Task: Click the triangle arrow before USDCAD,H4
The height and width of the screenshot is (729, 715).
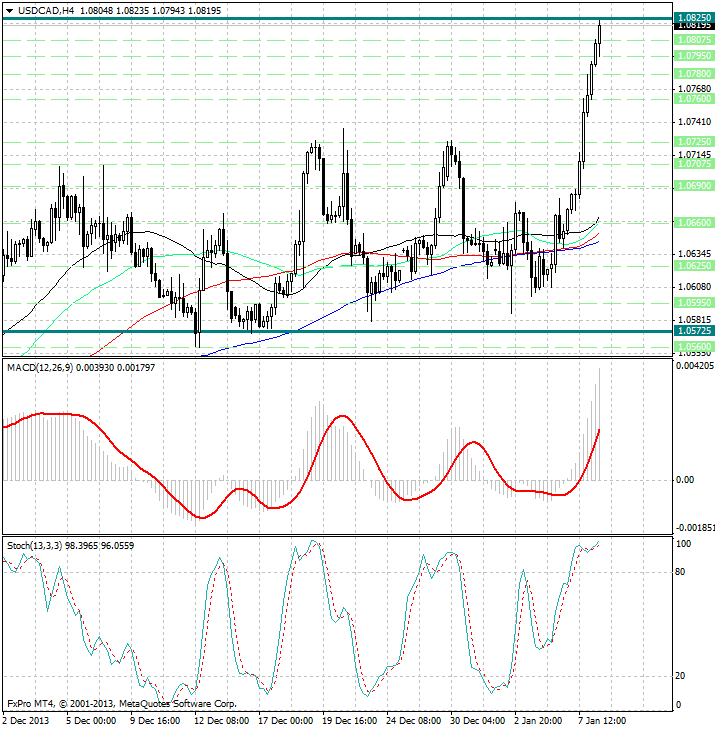Action: tap(8, 10)
